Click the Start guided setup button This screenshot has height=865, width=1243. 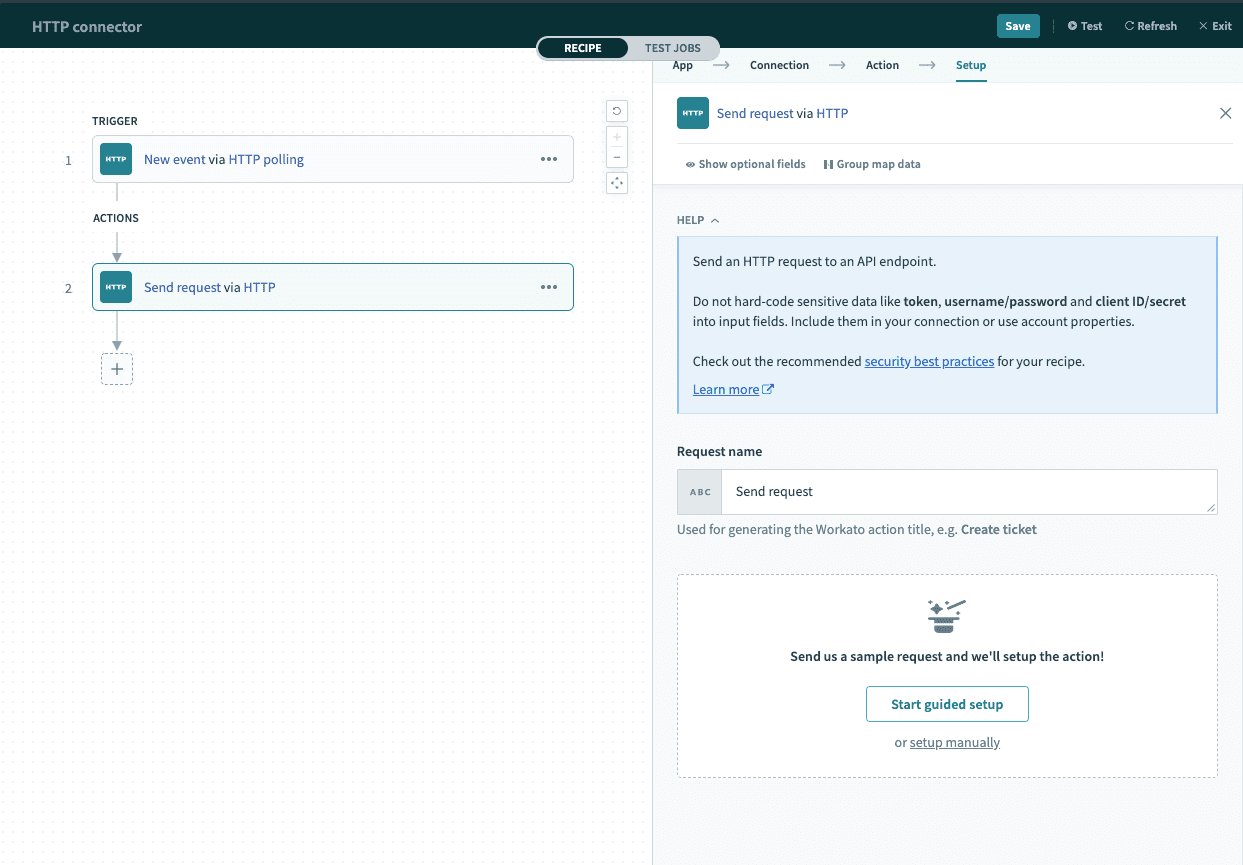947,703
